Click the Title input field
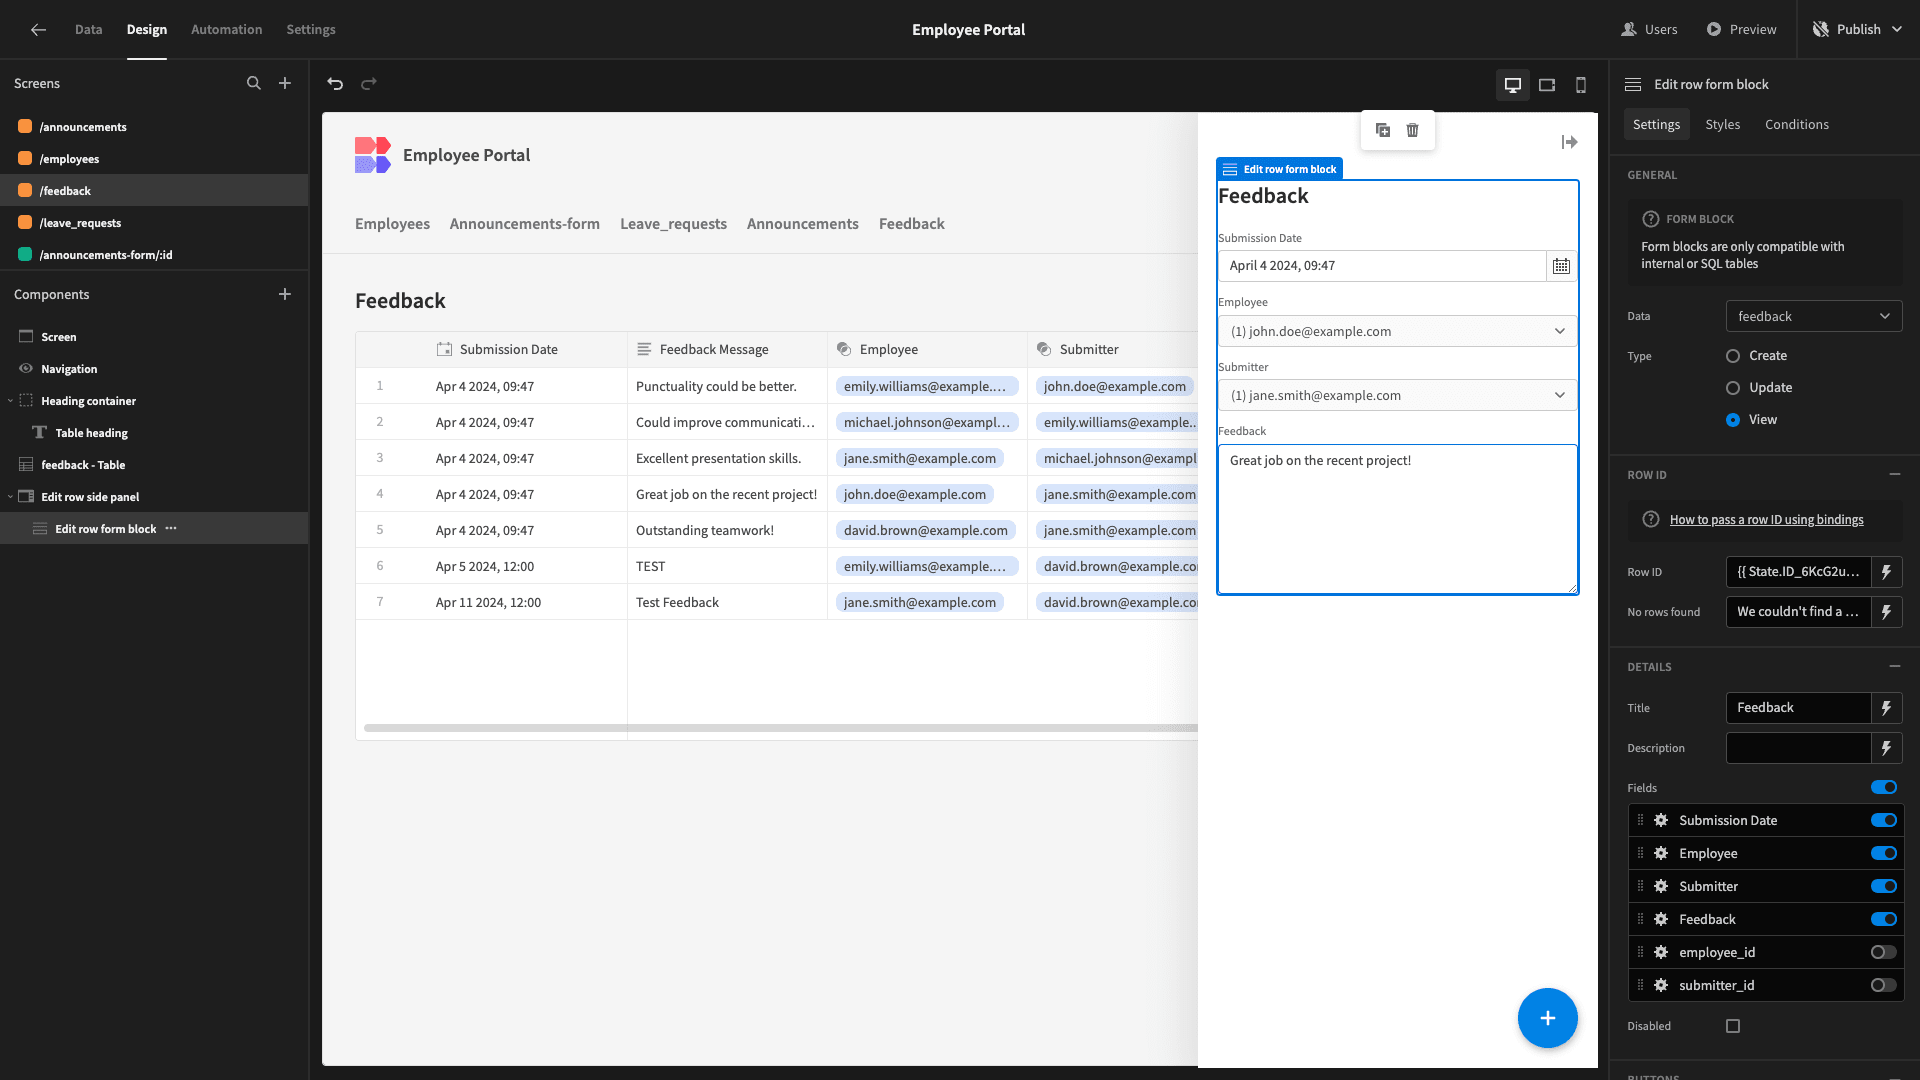This screenshot has width=1920, height=1080. coord(1798,708)
